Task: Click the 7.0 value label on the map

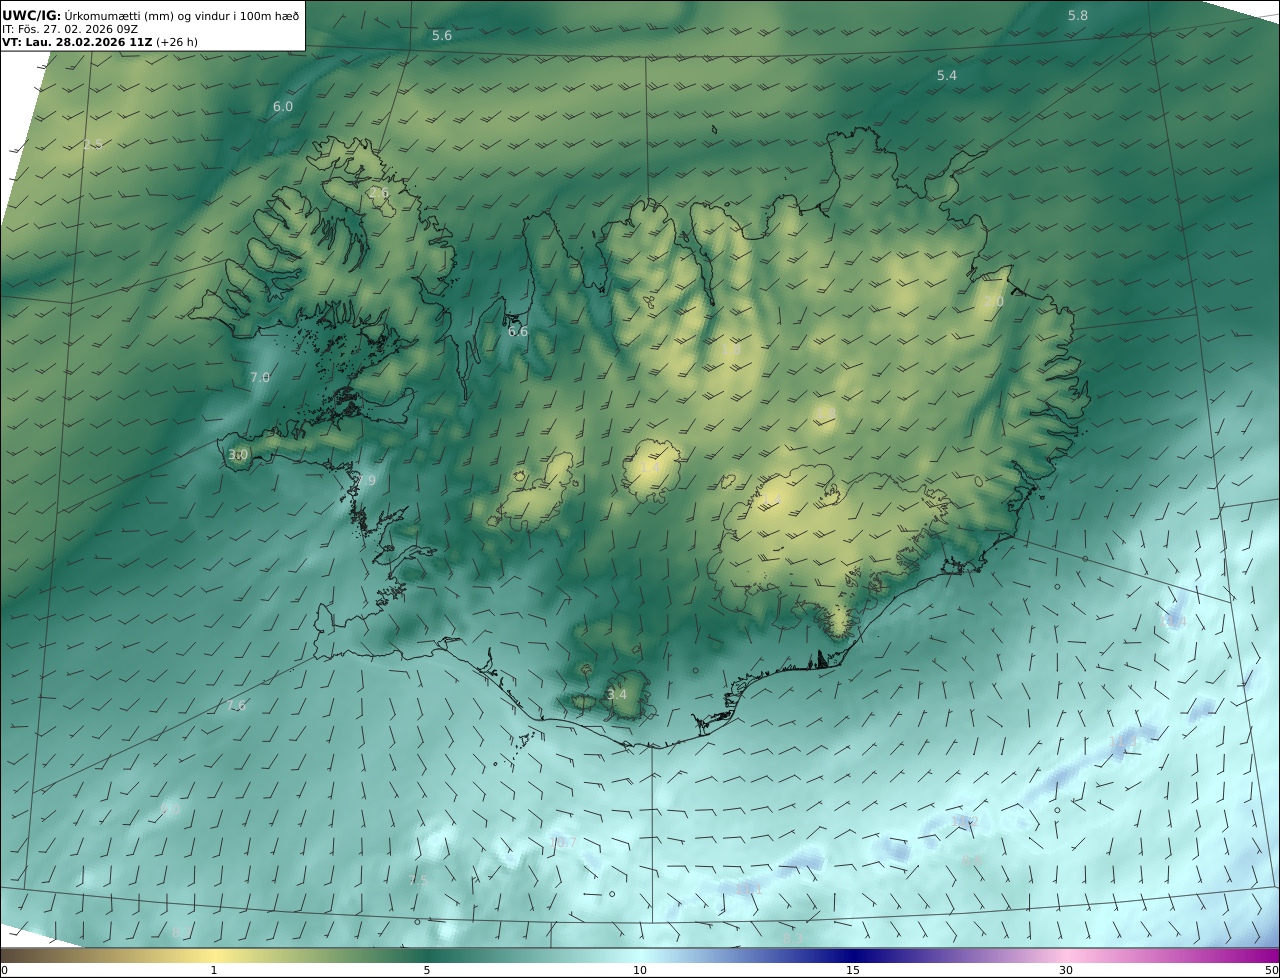Action: pos(260,378)
